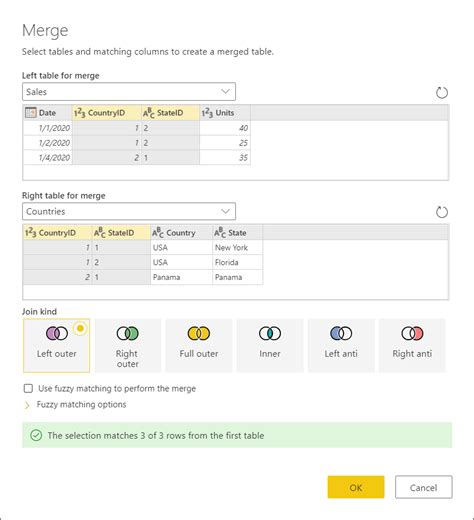Select the Left outer join radio indicator
474x520 pixels.
80,328
